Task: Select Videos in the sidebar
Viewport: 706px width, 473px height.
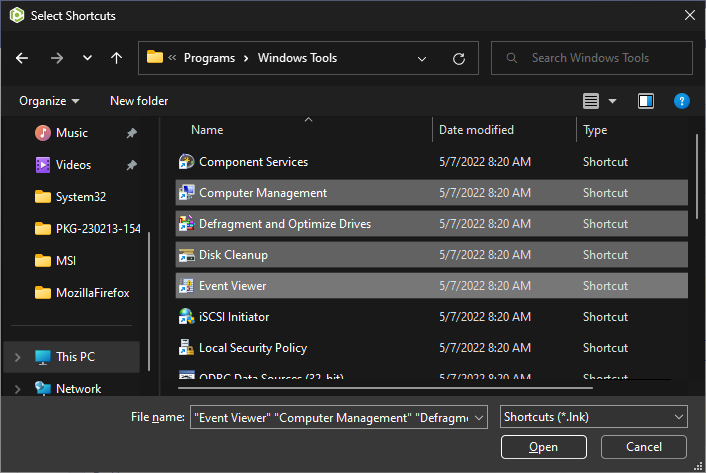Action: pos(73,165)
